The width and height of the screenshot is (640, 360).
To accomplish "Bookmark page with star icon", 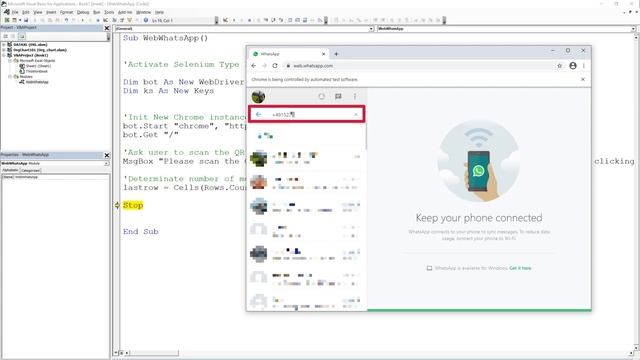I will point(560,66).
